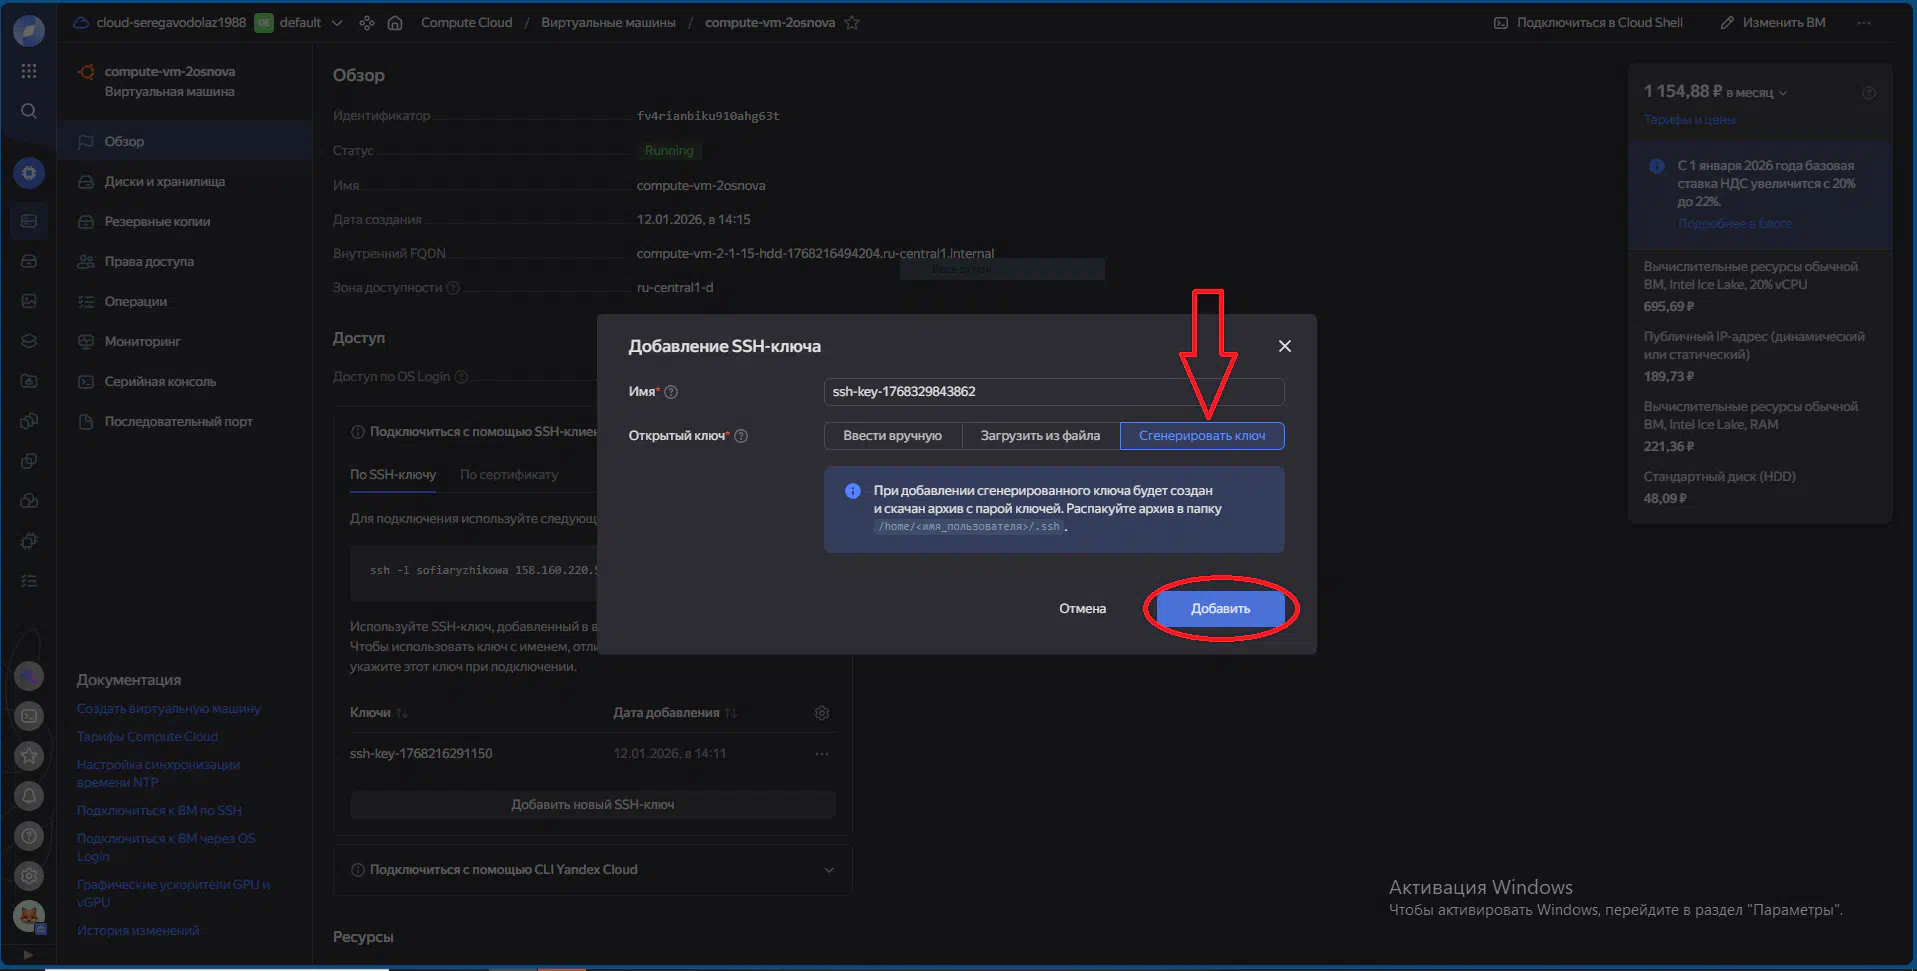Click the search icon in left rail
The image size is (1917, 971).
pos(29,111)
